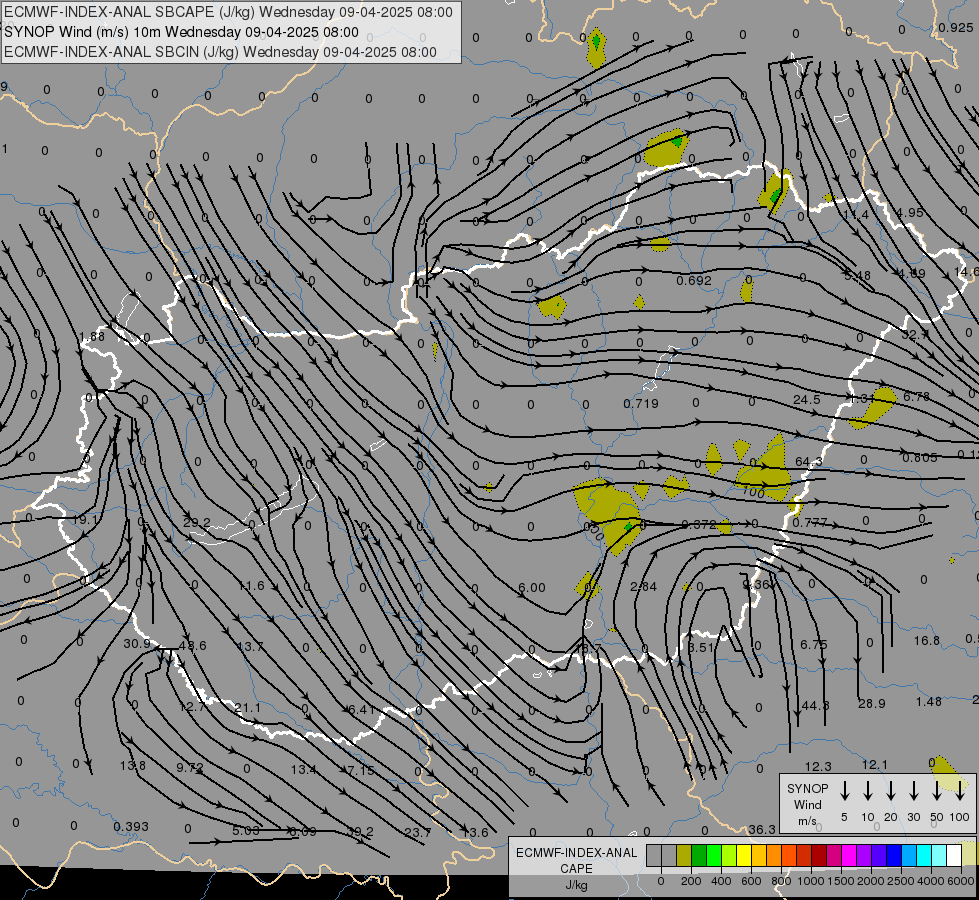Image resolution: width=979 pixels, height=900 pixels.
Task: Click the map value 5.48
Action: [857, 275]
